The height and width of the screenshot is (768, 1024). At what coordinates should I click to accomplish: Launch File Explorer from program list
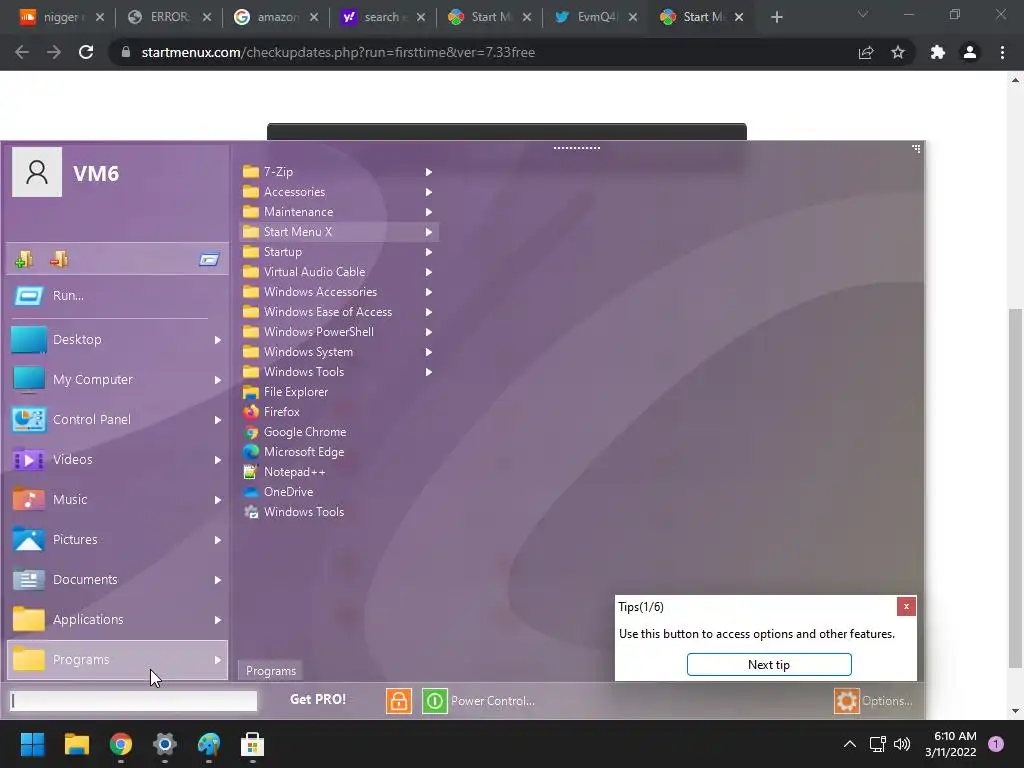pyautogui.click(x=339, y=392)
